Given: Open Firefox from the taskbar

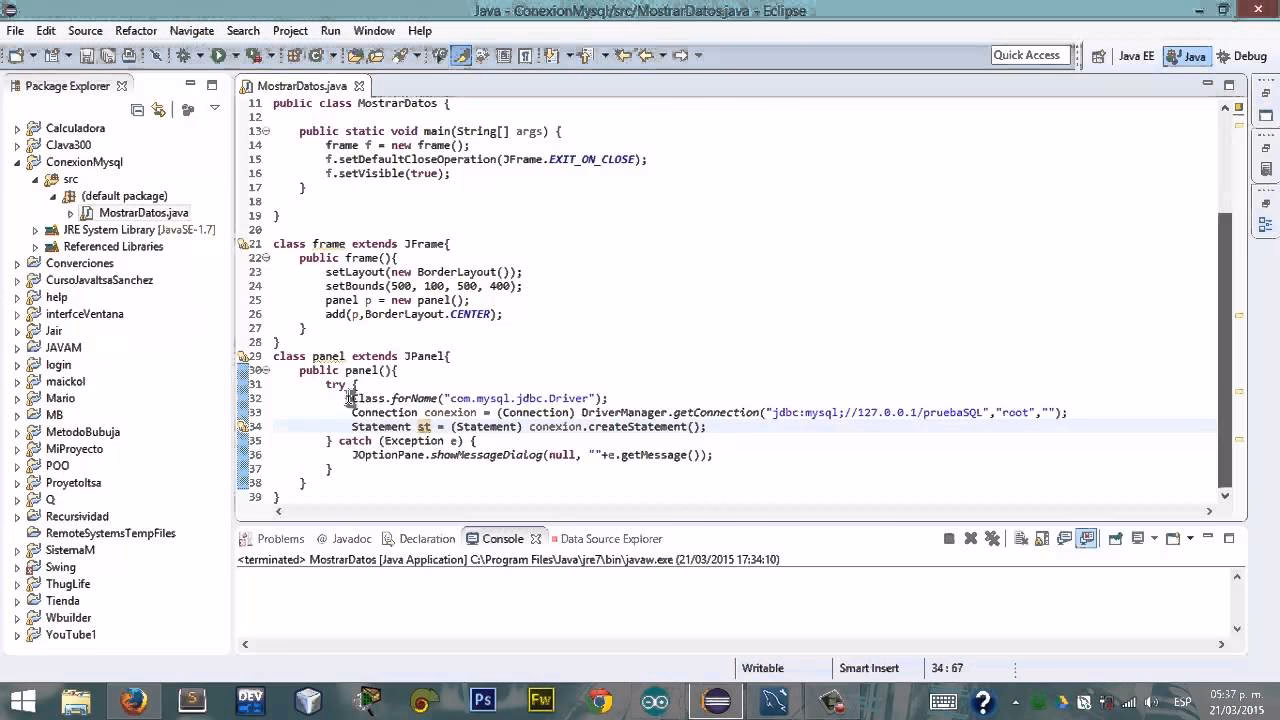Looking at the screenshot, I should pos(133,700).
